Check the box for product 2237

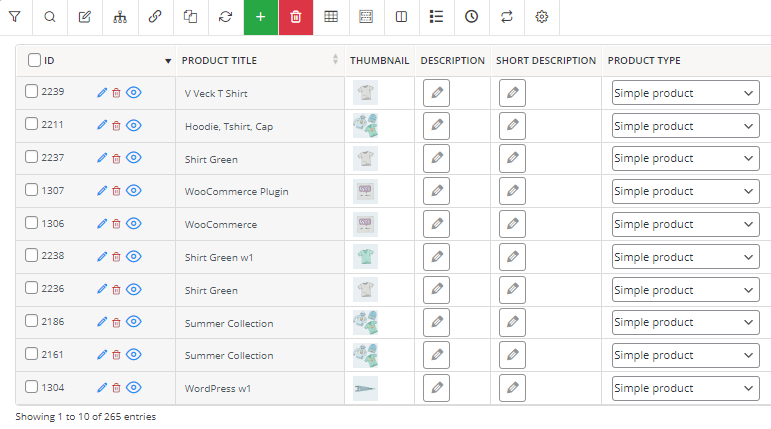coord(31,156)
